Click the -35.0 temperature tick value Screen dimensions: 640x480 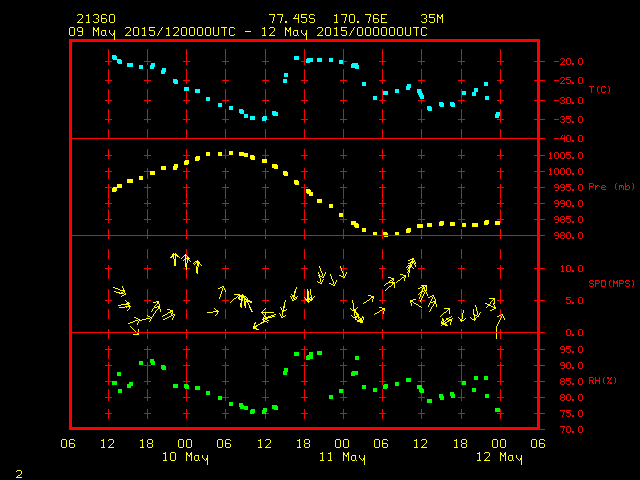(569, 120)
